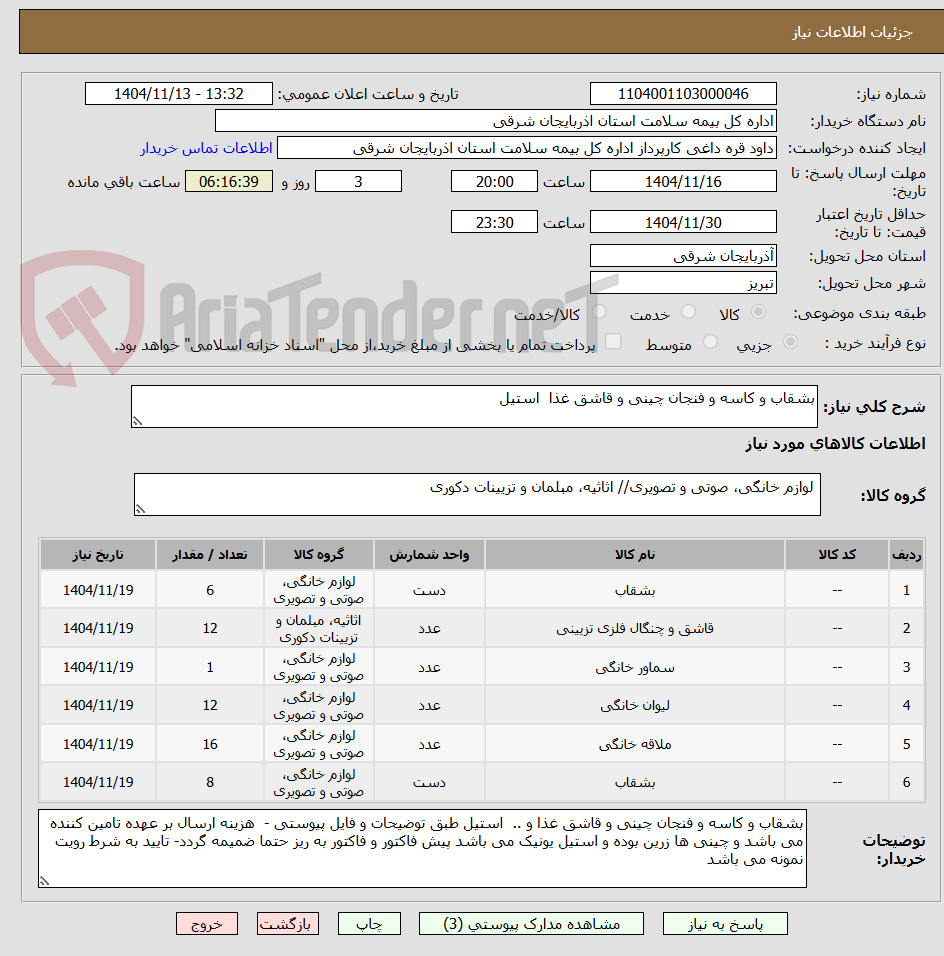
Task: Click quantity 6 in row 1
Action: pyautogui.click(x=210, y=590)
